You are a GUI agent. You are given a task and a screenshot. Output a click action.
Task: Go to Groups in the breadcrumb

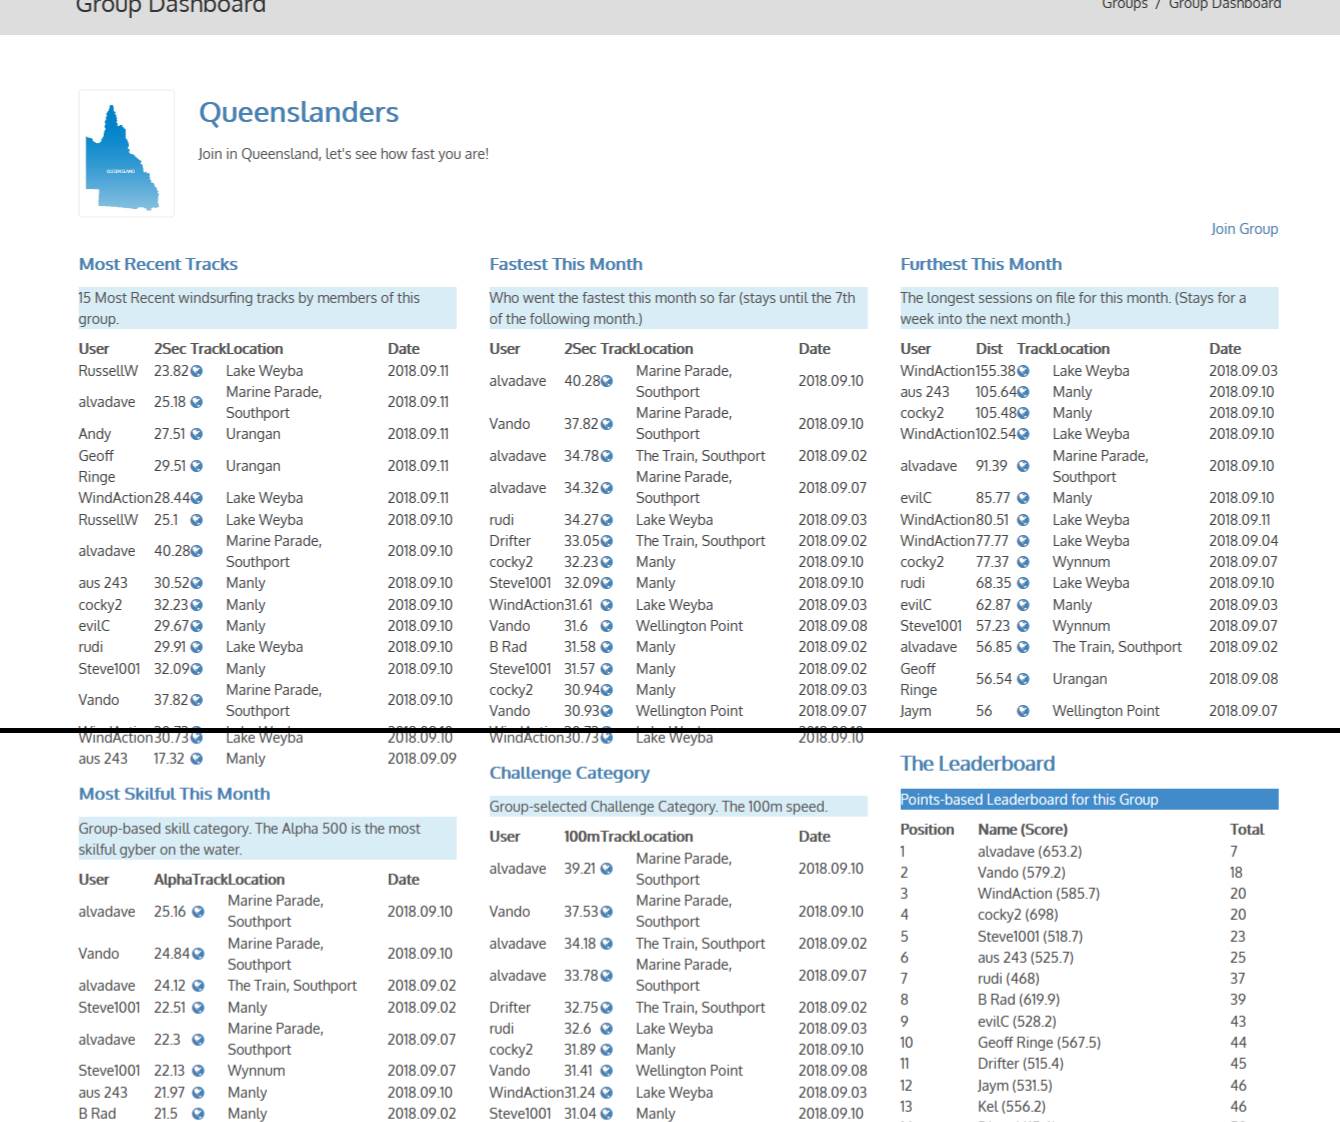(1124, 5)
